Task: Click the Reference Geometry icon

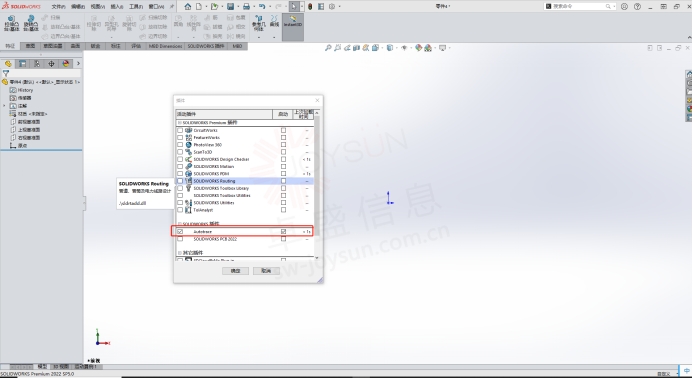Action: [x=259, y=23]
